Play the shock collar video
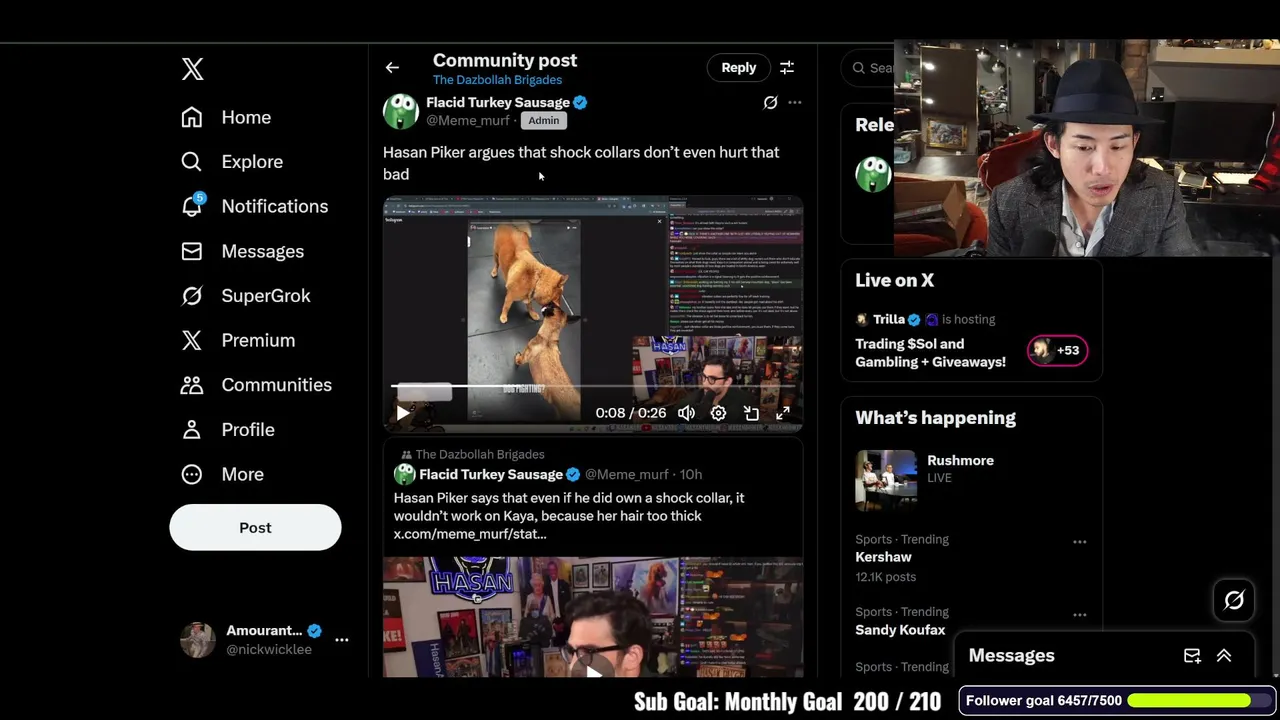This screenshot has width=1280, height=720. point(403,413)
